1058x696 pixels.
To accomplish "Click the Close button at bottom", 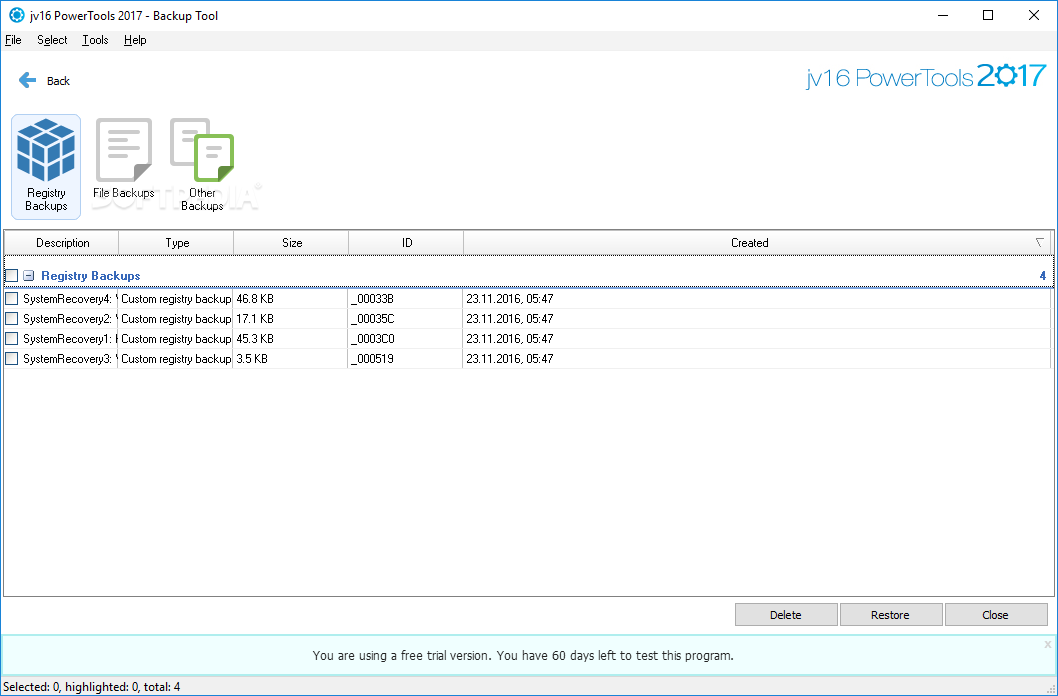I will [996, 614].
